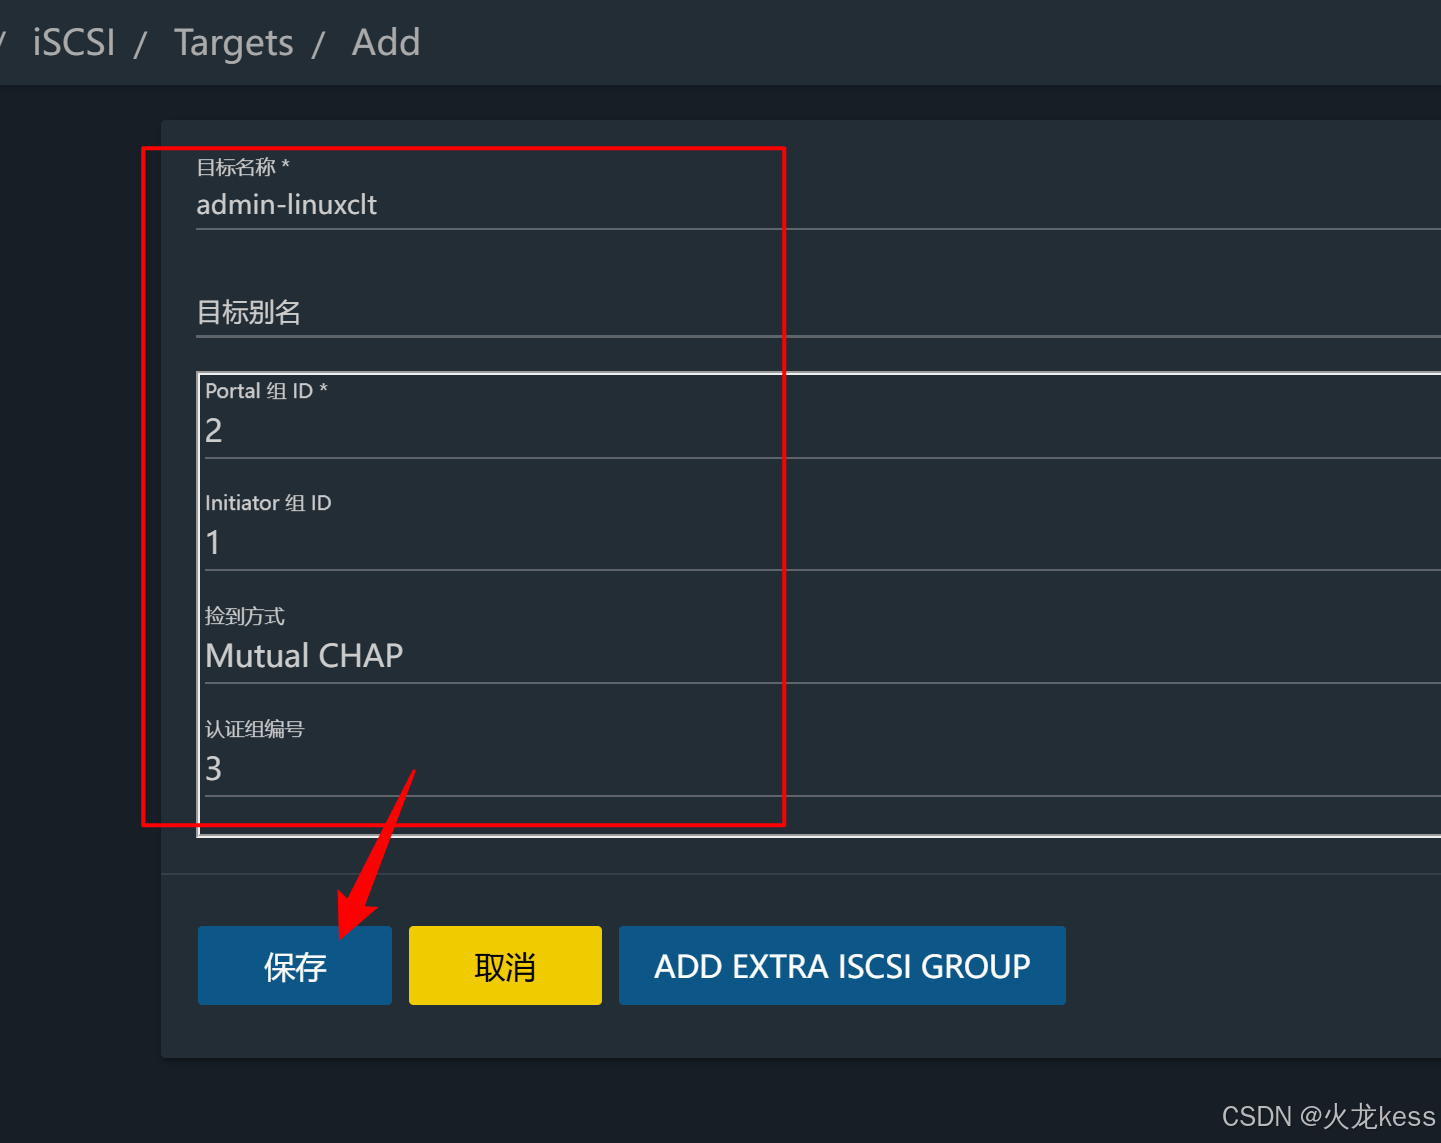Open the Mutual CHAP authentication method dropdown
This screenshot has height=1143, width=1441.
coord(822,656)
